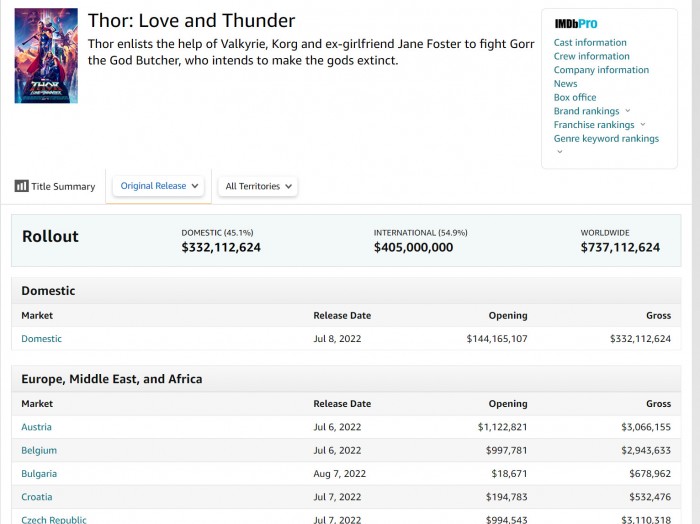700x524 pixels.
Task: Expand the Brand rankings chevron
Action: (627, 111)
